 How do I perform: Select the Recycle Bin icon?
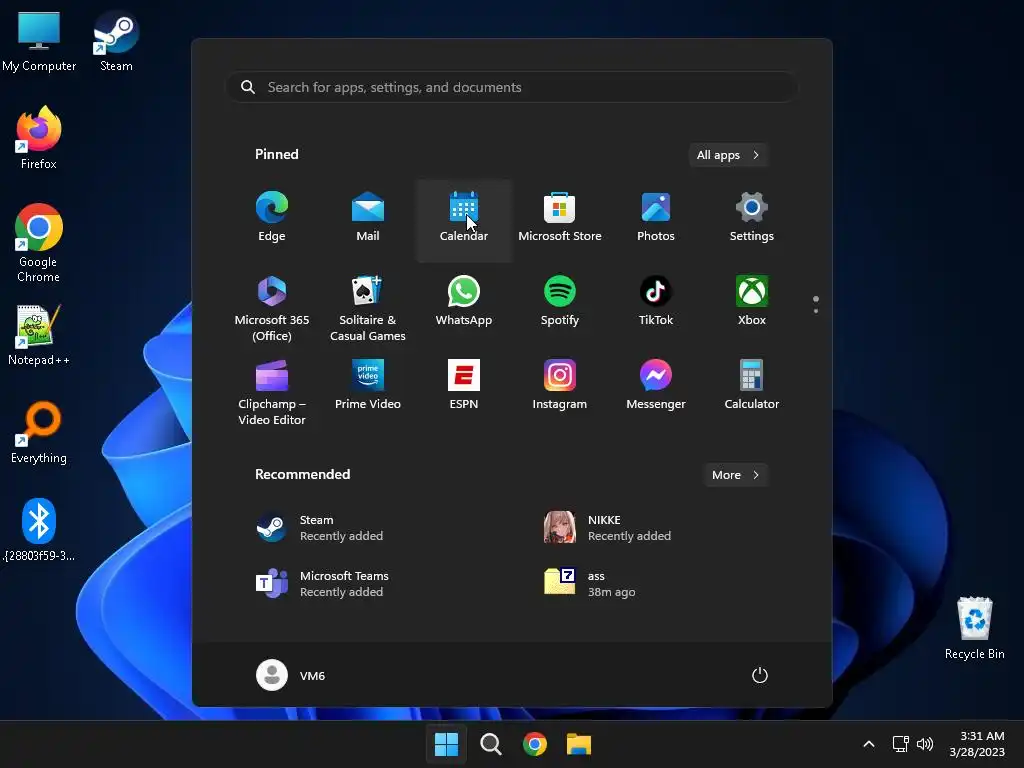point(974,628)
